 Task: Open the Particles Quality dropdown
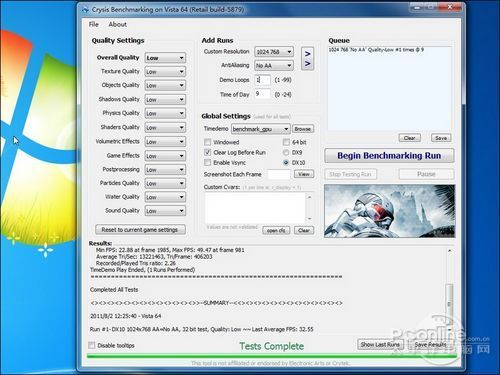coord(165,183)
